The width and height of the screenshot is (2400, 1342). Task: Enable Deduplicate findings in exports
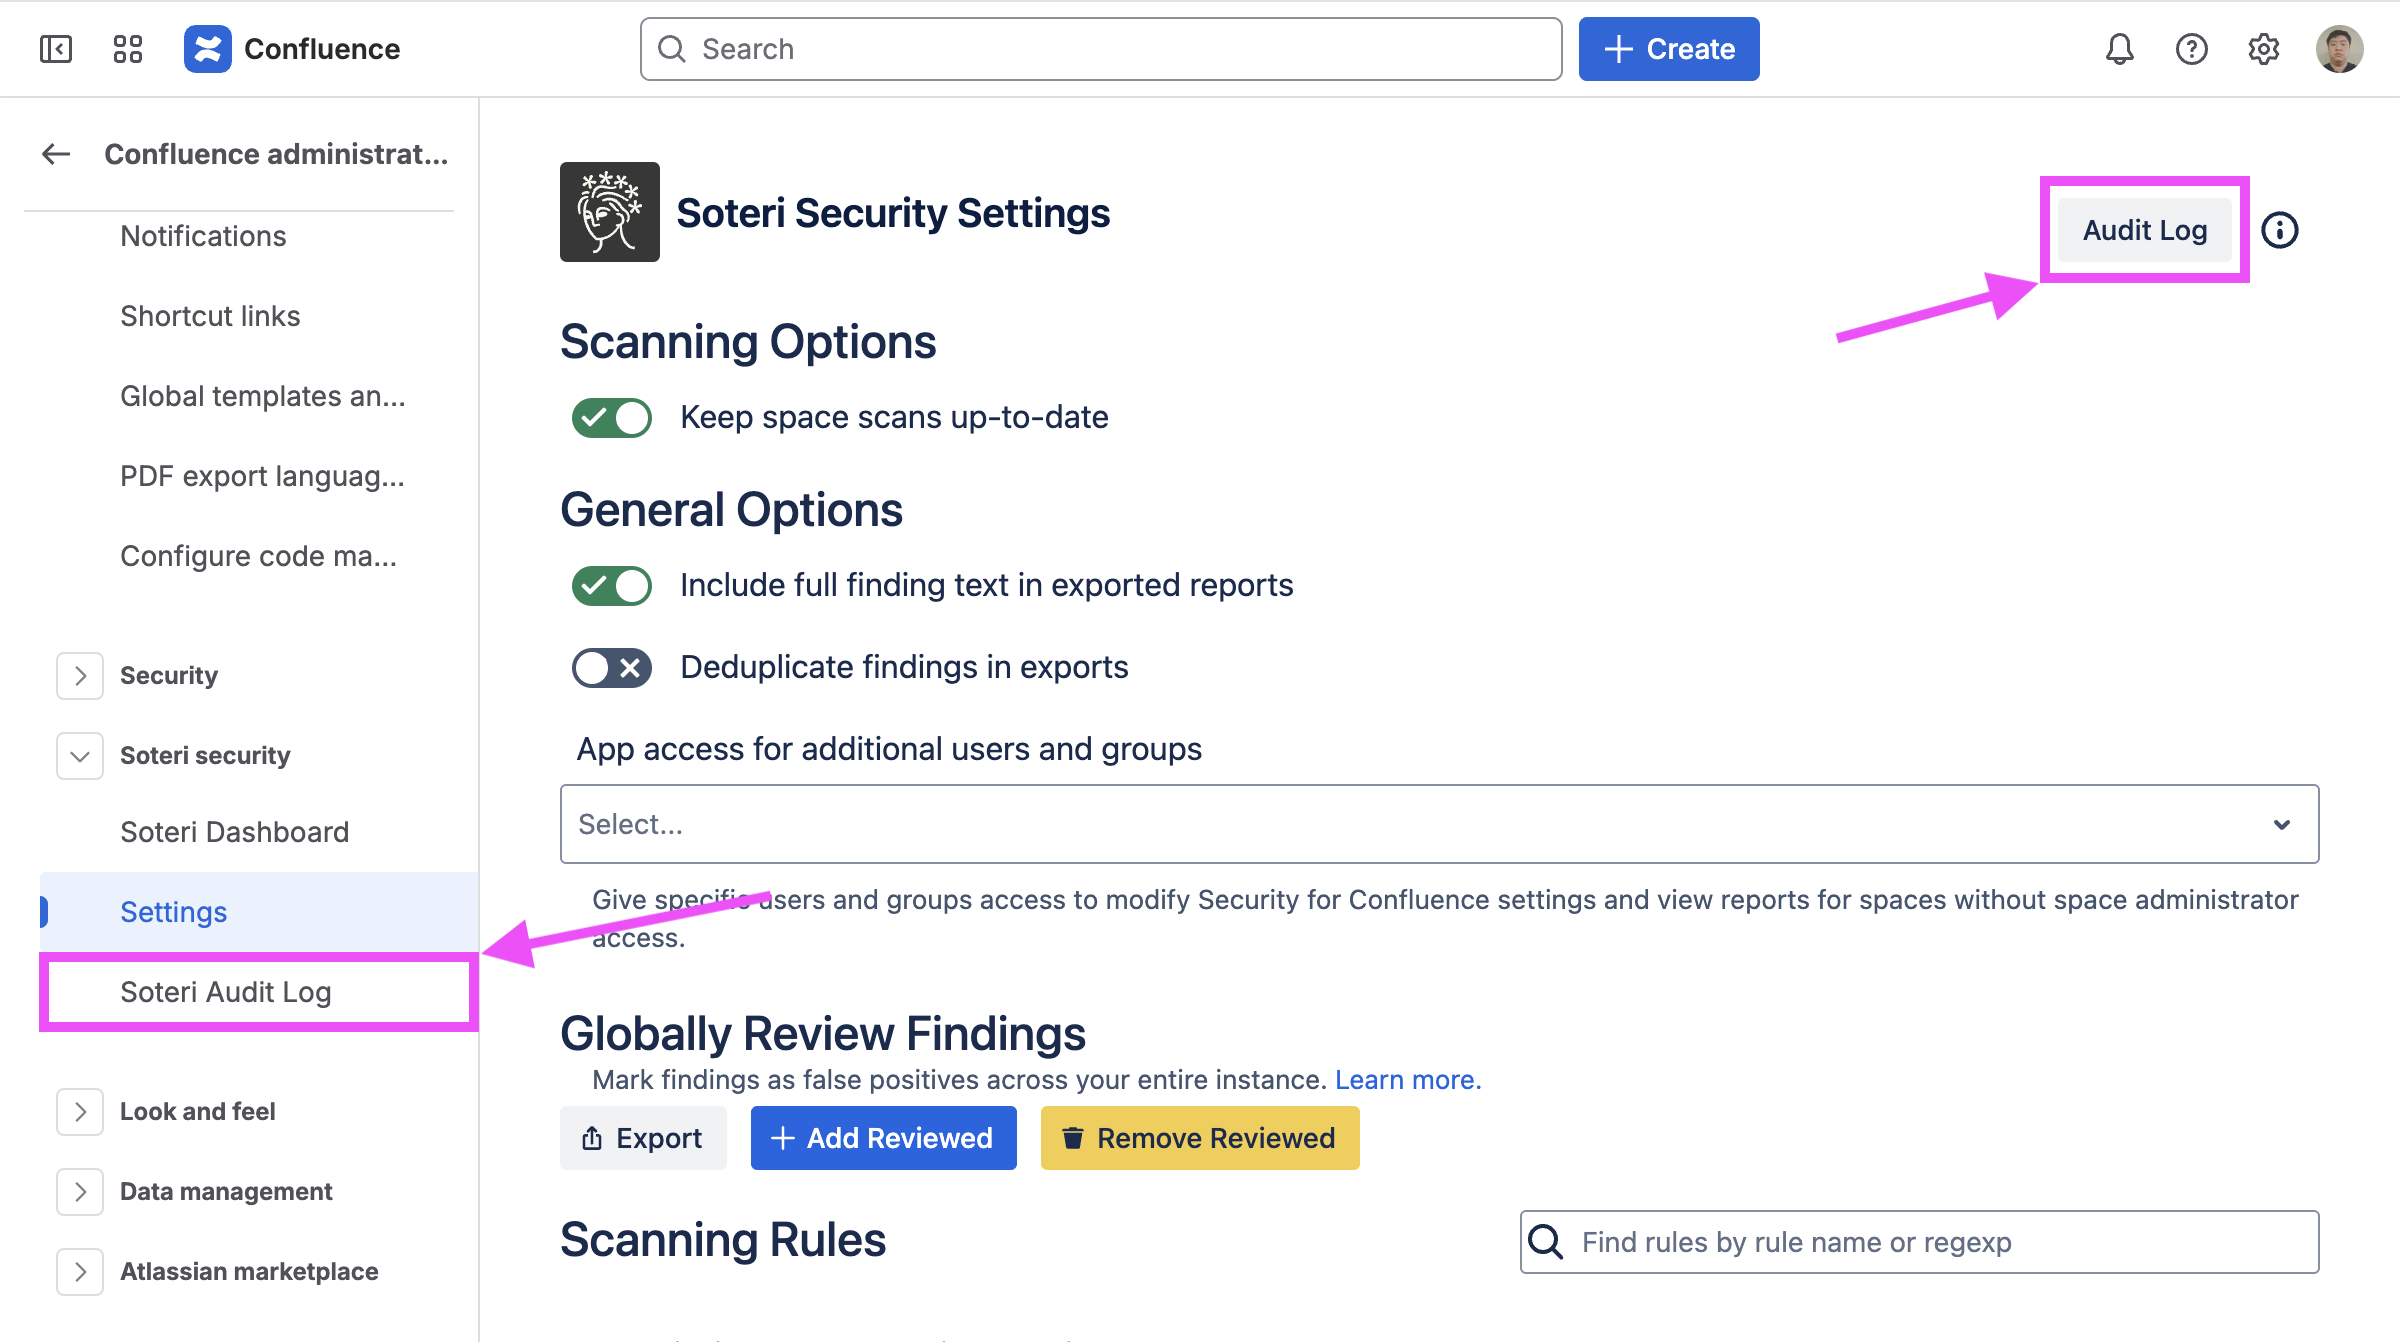pos(611,667)
